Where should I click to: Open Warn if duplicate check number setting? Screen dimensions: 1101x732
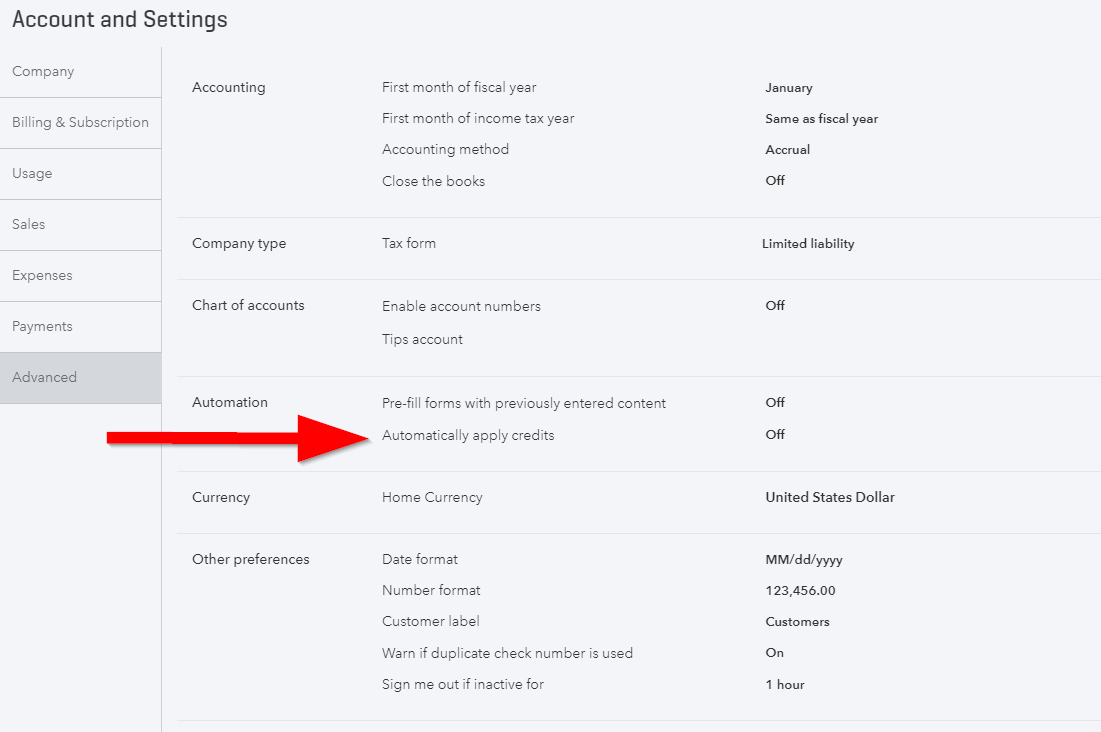507,653
